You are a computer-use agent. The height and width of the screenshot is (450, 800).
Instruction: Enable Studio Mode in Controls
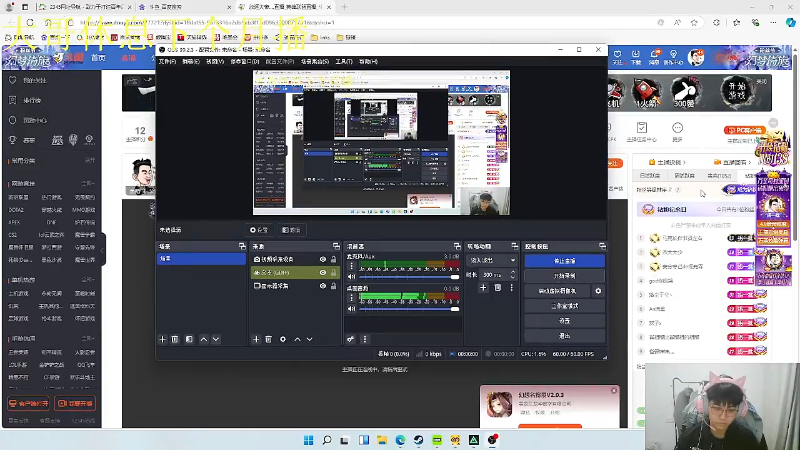(564, 306)
